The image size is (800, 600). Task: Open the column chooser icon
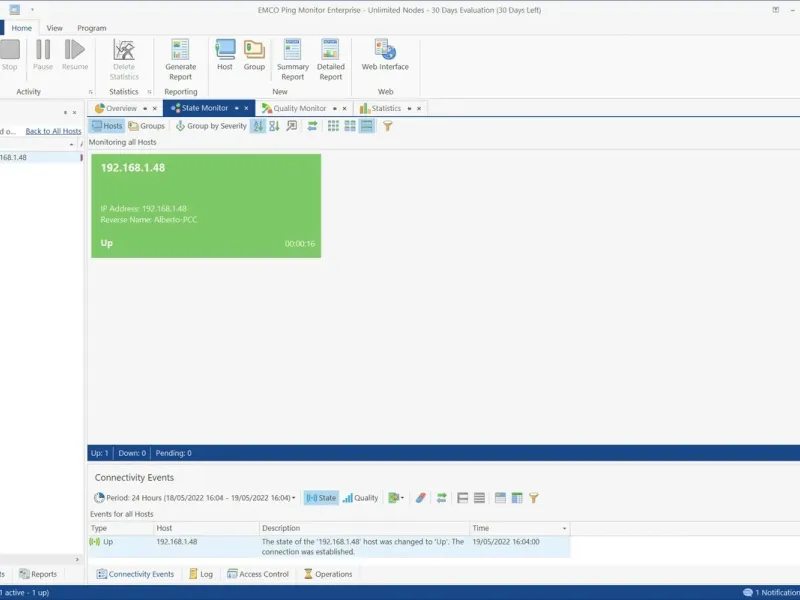click(517, 498)
